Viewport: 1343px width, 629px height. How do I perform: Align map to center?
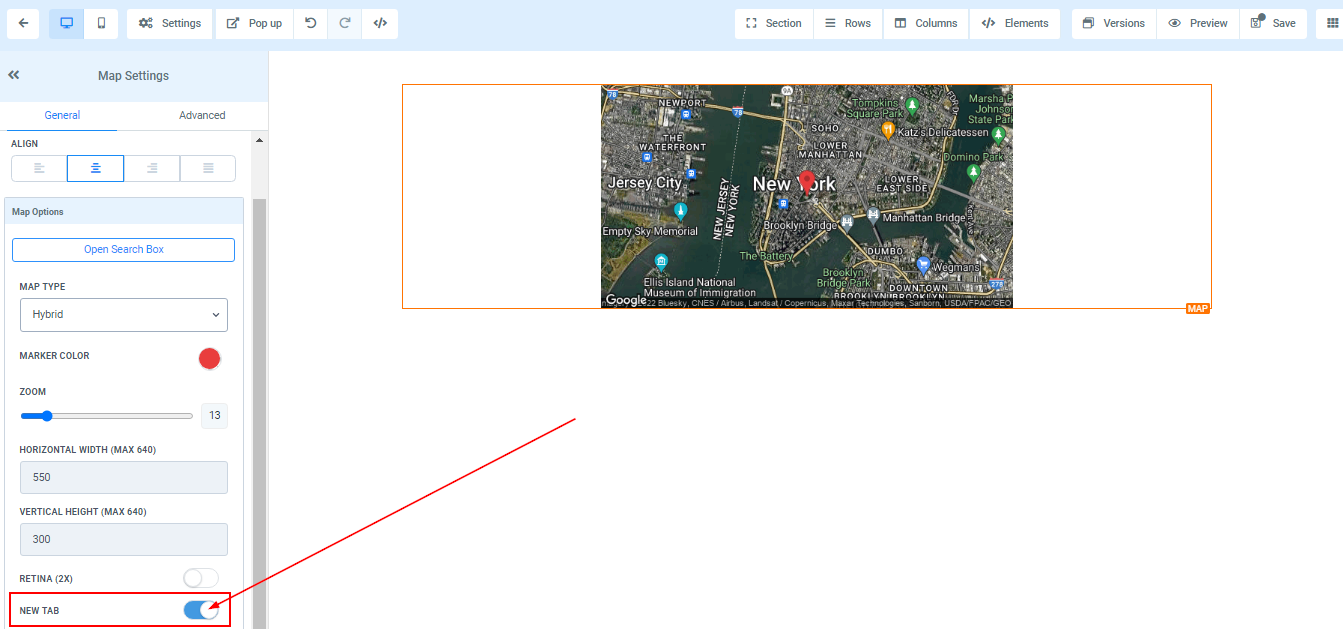tap(95, 168)
